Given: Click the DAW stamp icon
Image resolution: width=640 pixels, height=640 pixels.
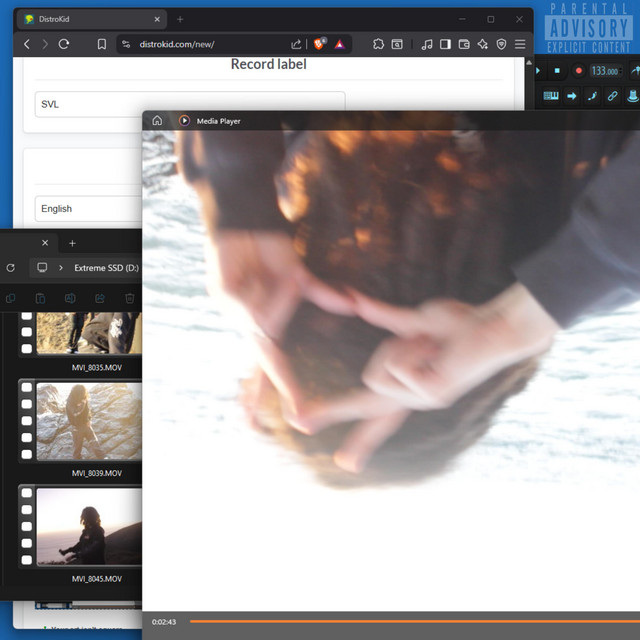Looking at the screenshot, I should [633, 96].
